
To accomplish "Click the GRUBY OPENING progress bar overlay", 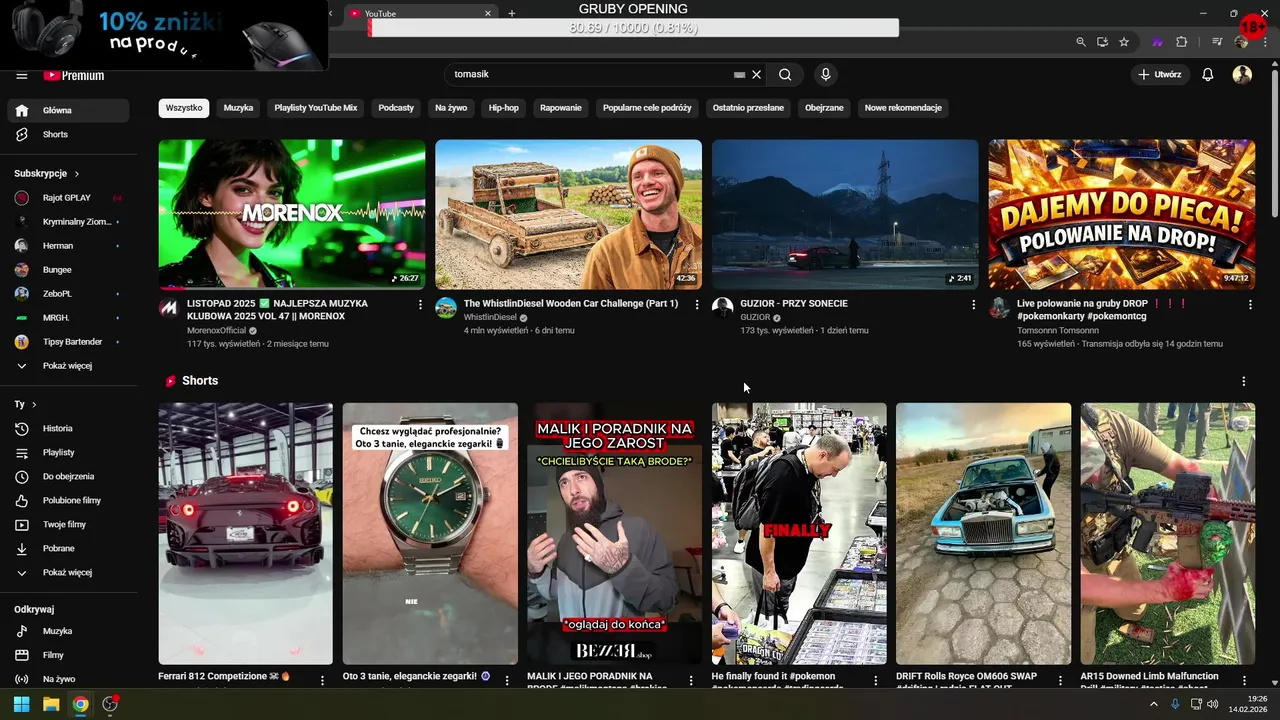I will pyautogui.click(x=634, y=28).
